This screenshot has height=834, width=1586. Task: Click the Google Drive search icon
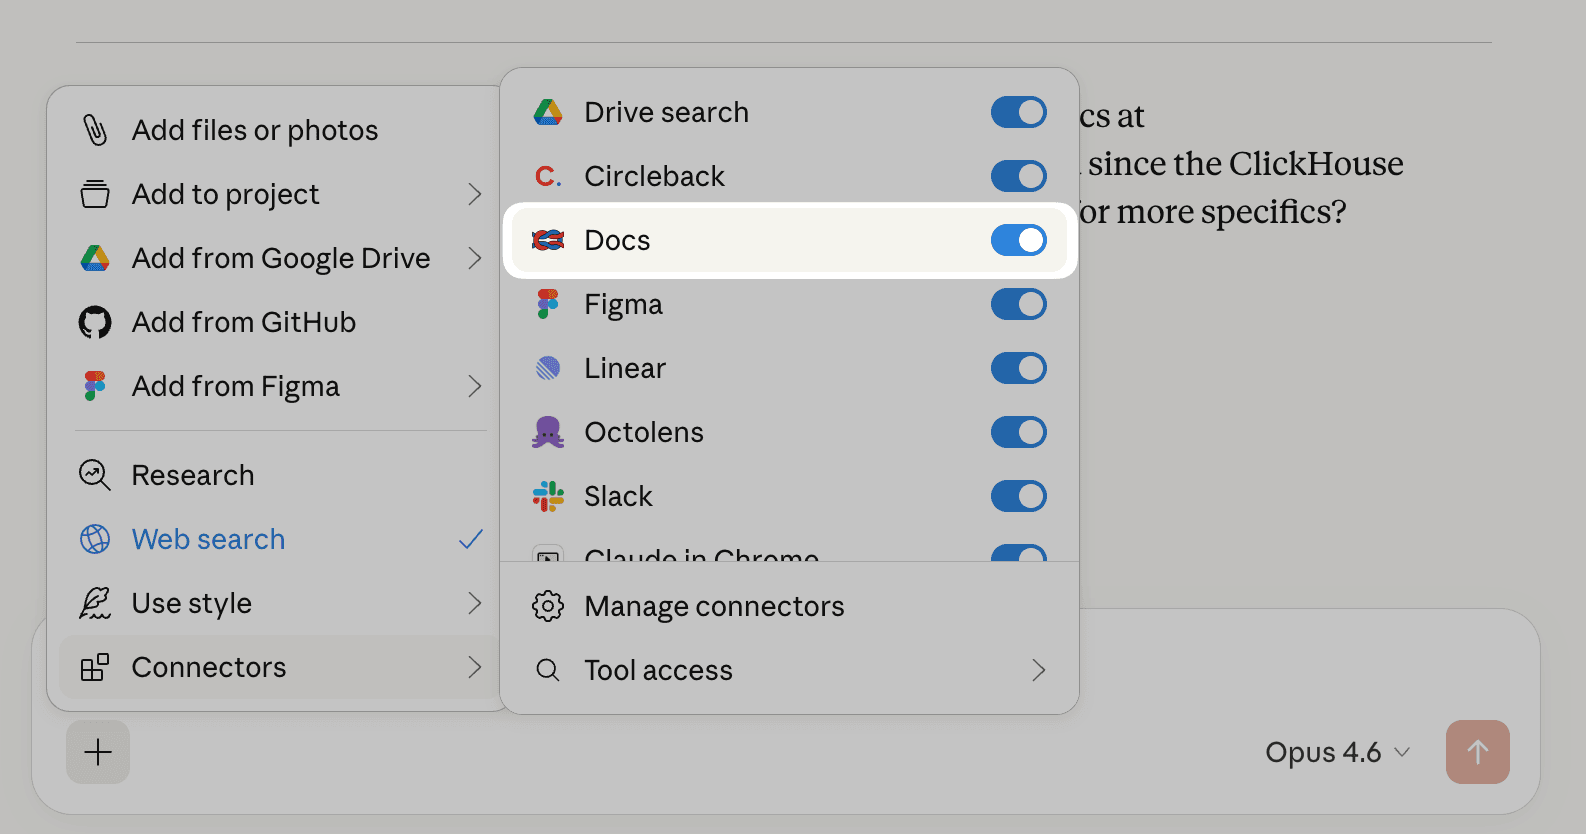(548, 112)
